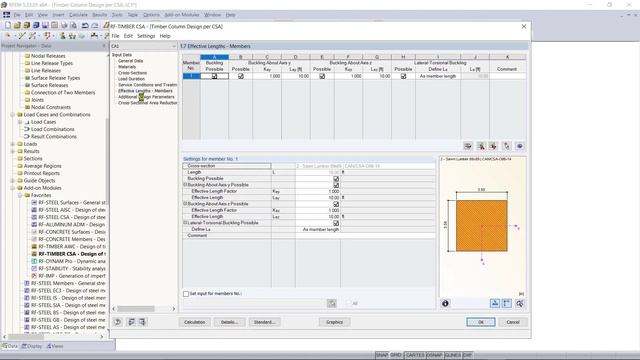Toggle Buckling About Axis y Possible checkbox in table
The height and width of the screenshot is (360, 640).
point(241,76)
